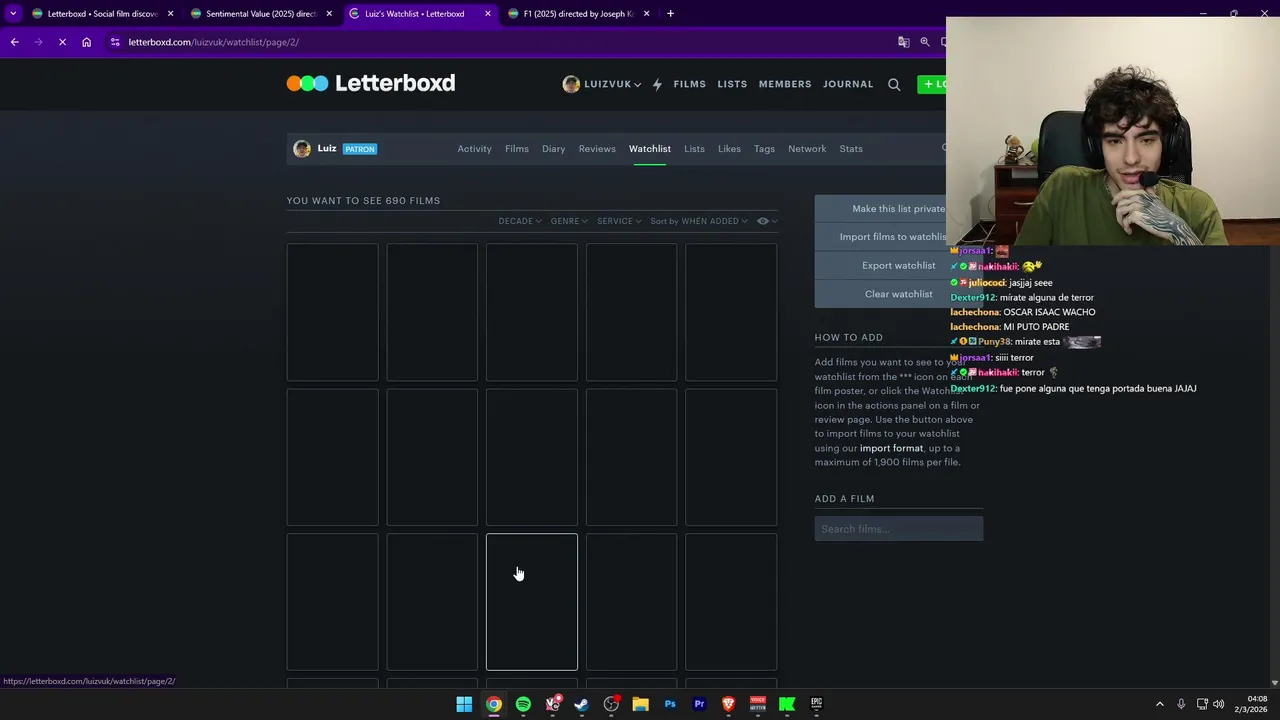The height and width of the screenshot is (720, 1280).
Task: Click the volume speaker tray icon
Action: click(x=1218, y=704)
